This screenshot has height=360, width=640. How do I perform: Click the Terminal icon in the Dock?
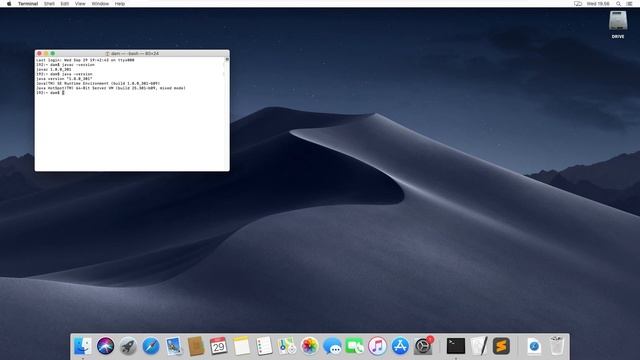pyautogui.click(x=456, y=346)
